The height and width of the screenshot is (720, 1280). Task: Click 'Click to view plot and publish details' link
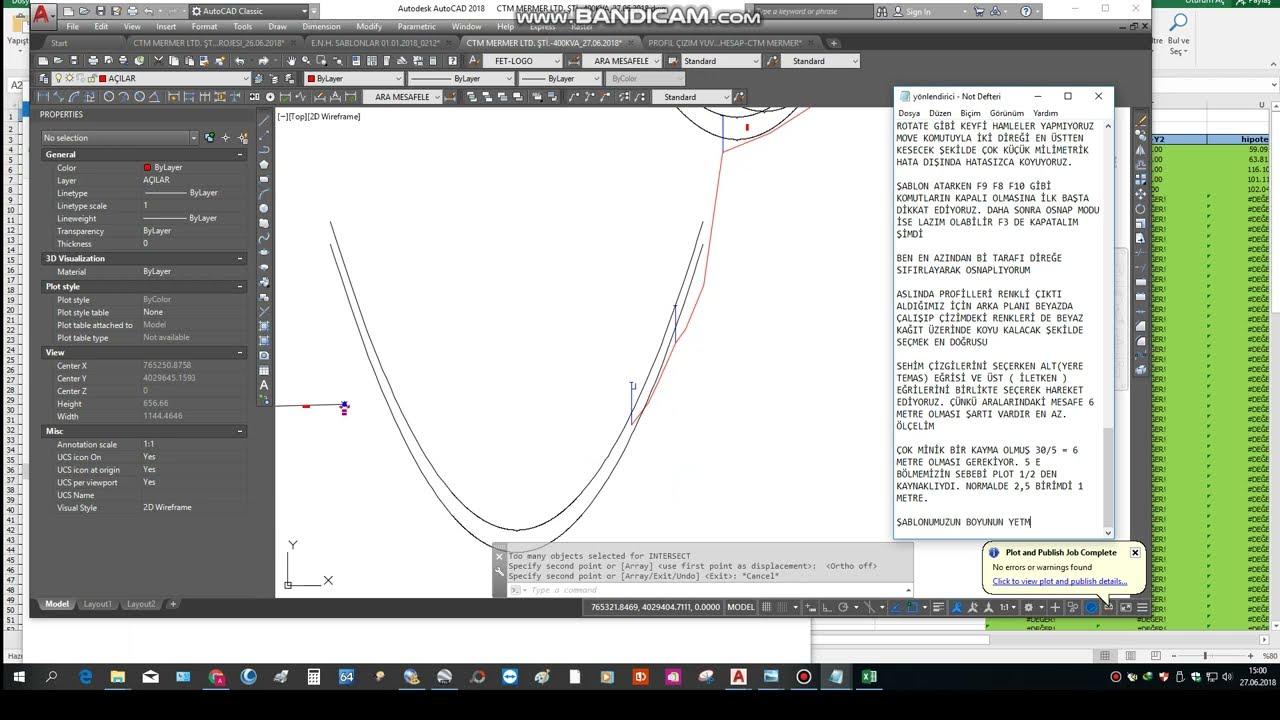(x=1059, y=581)
